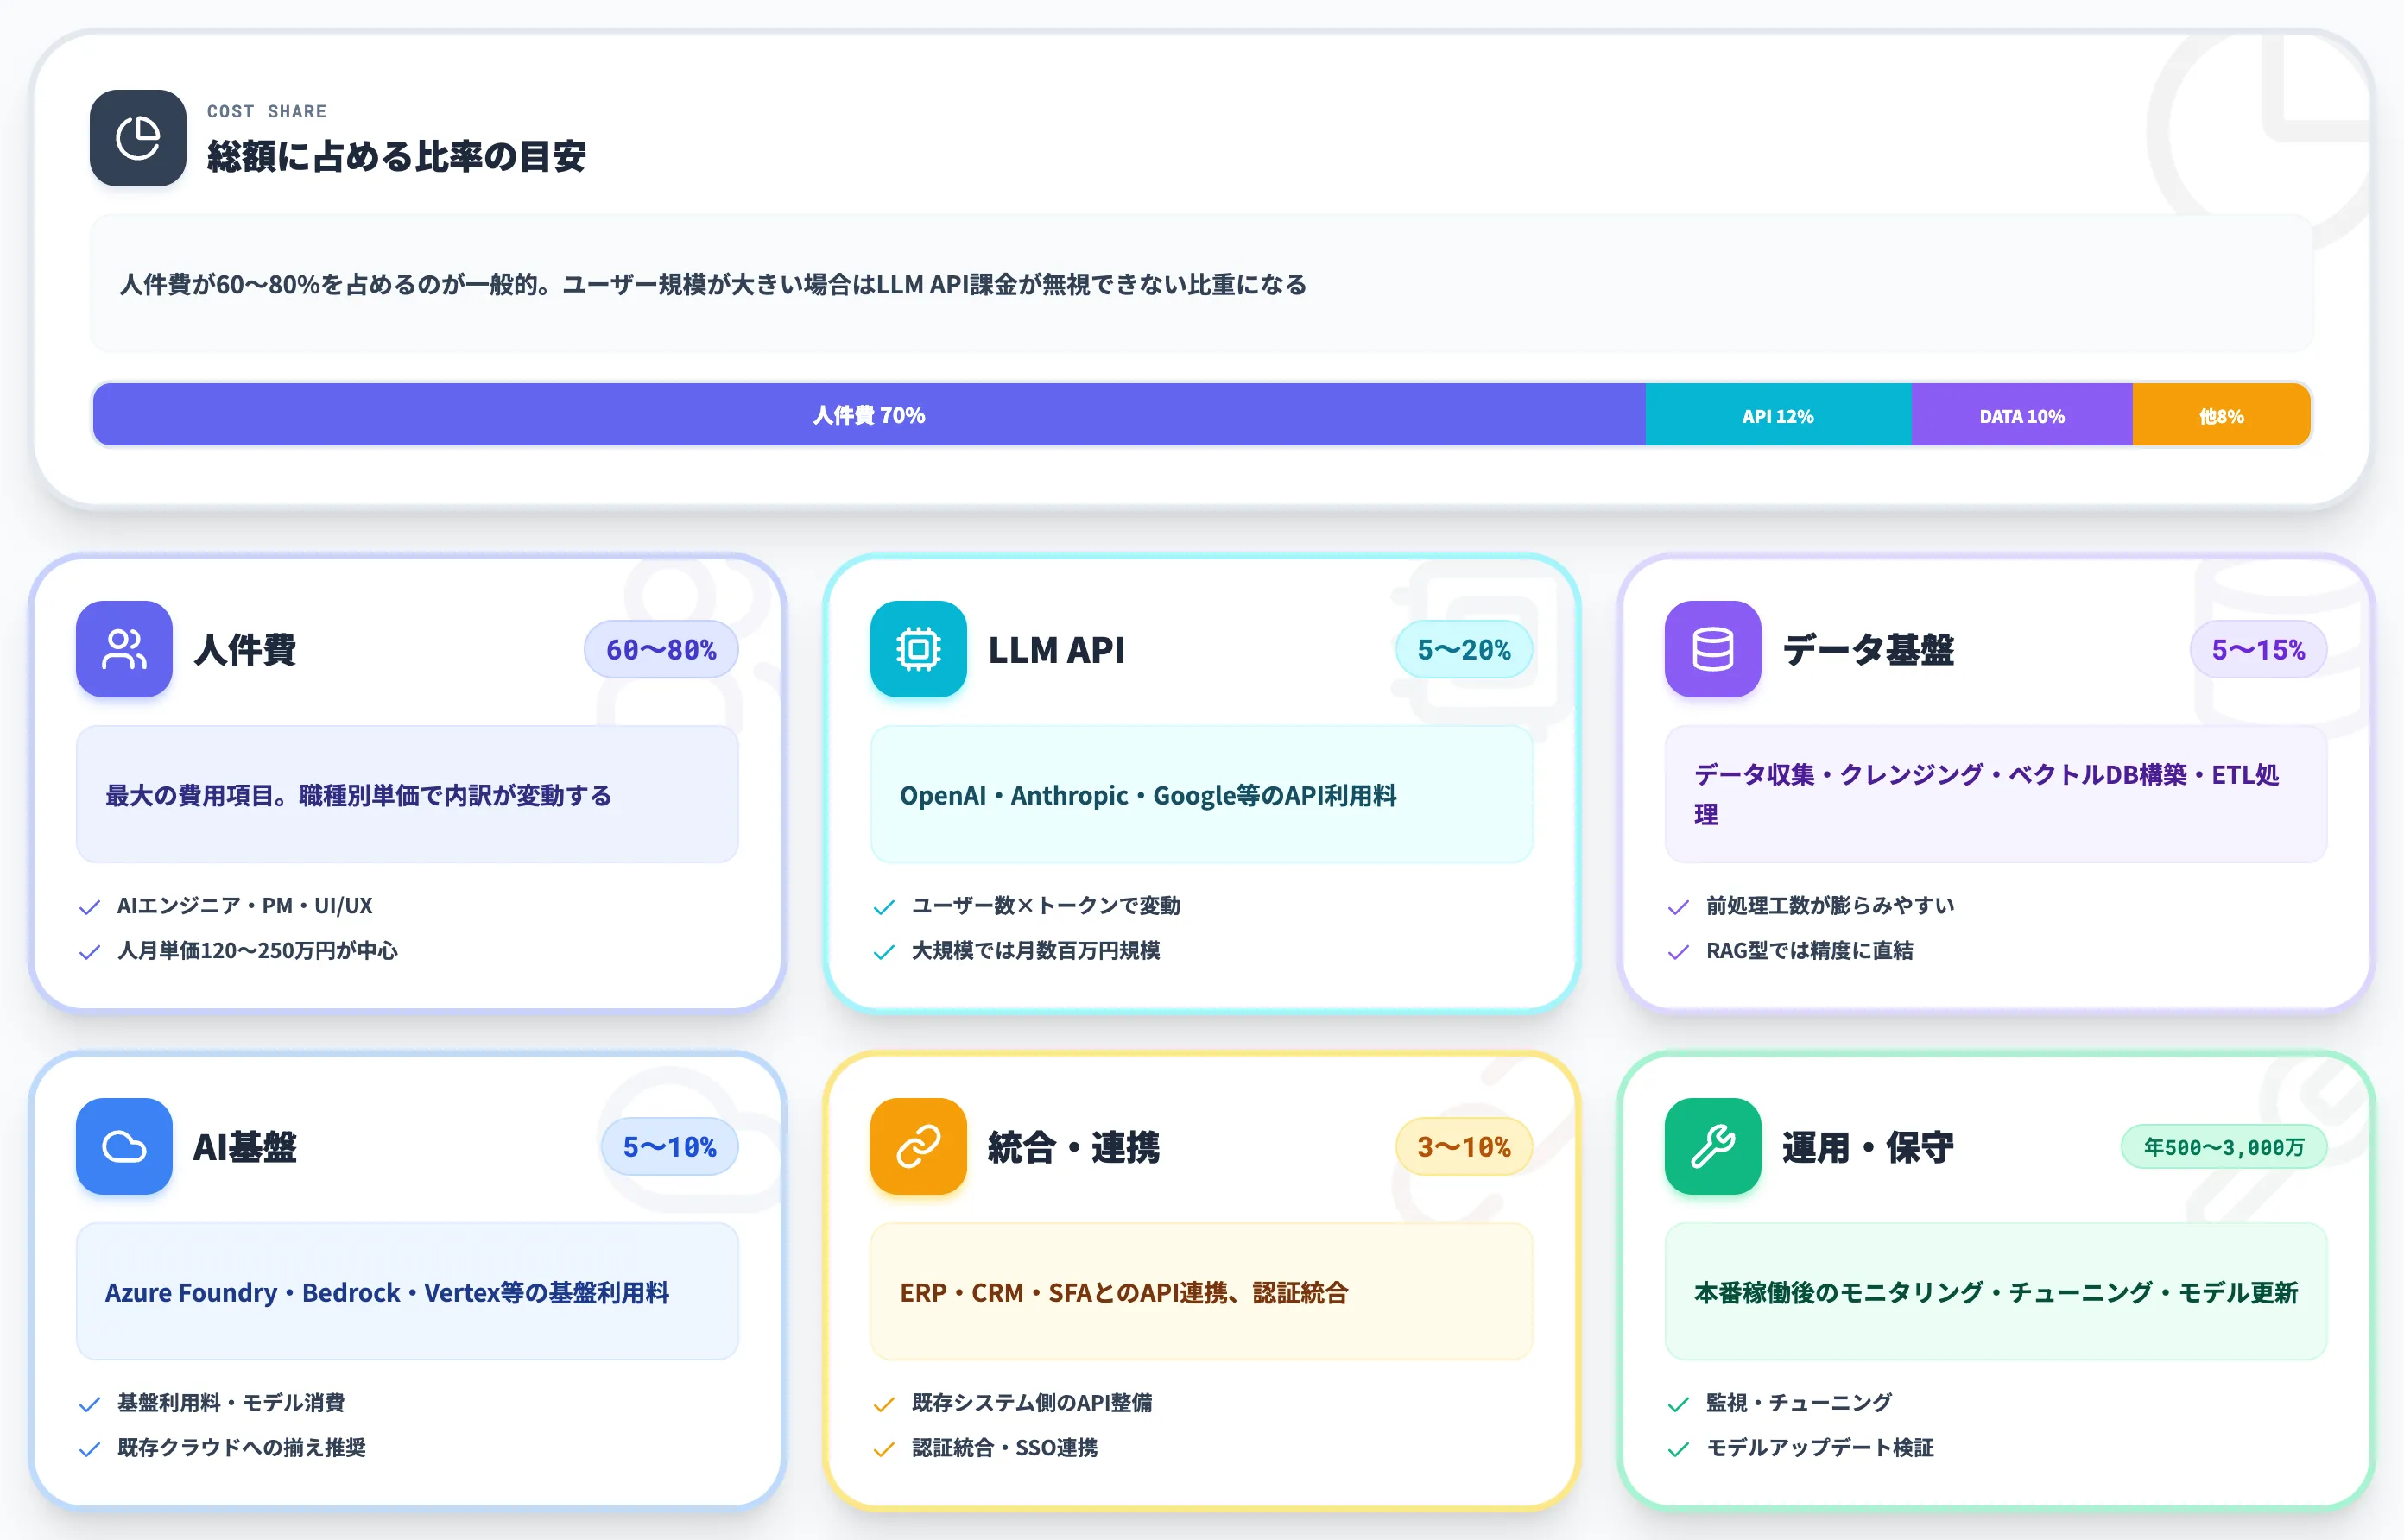Viewport: 2404px width, 1540px height.
Task: Click the OpenAI・Anthropic・Google等のAPI利用料 description
Action: (1148, 796)
